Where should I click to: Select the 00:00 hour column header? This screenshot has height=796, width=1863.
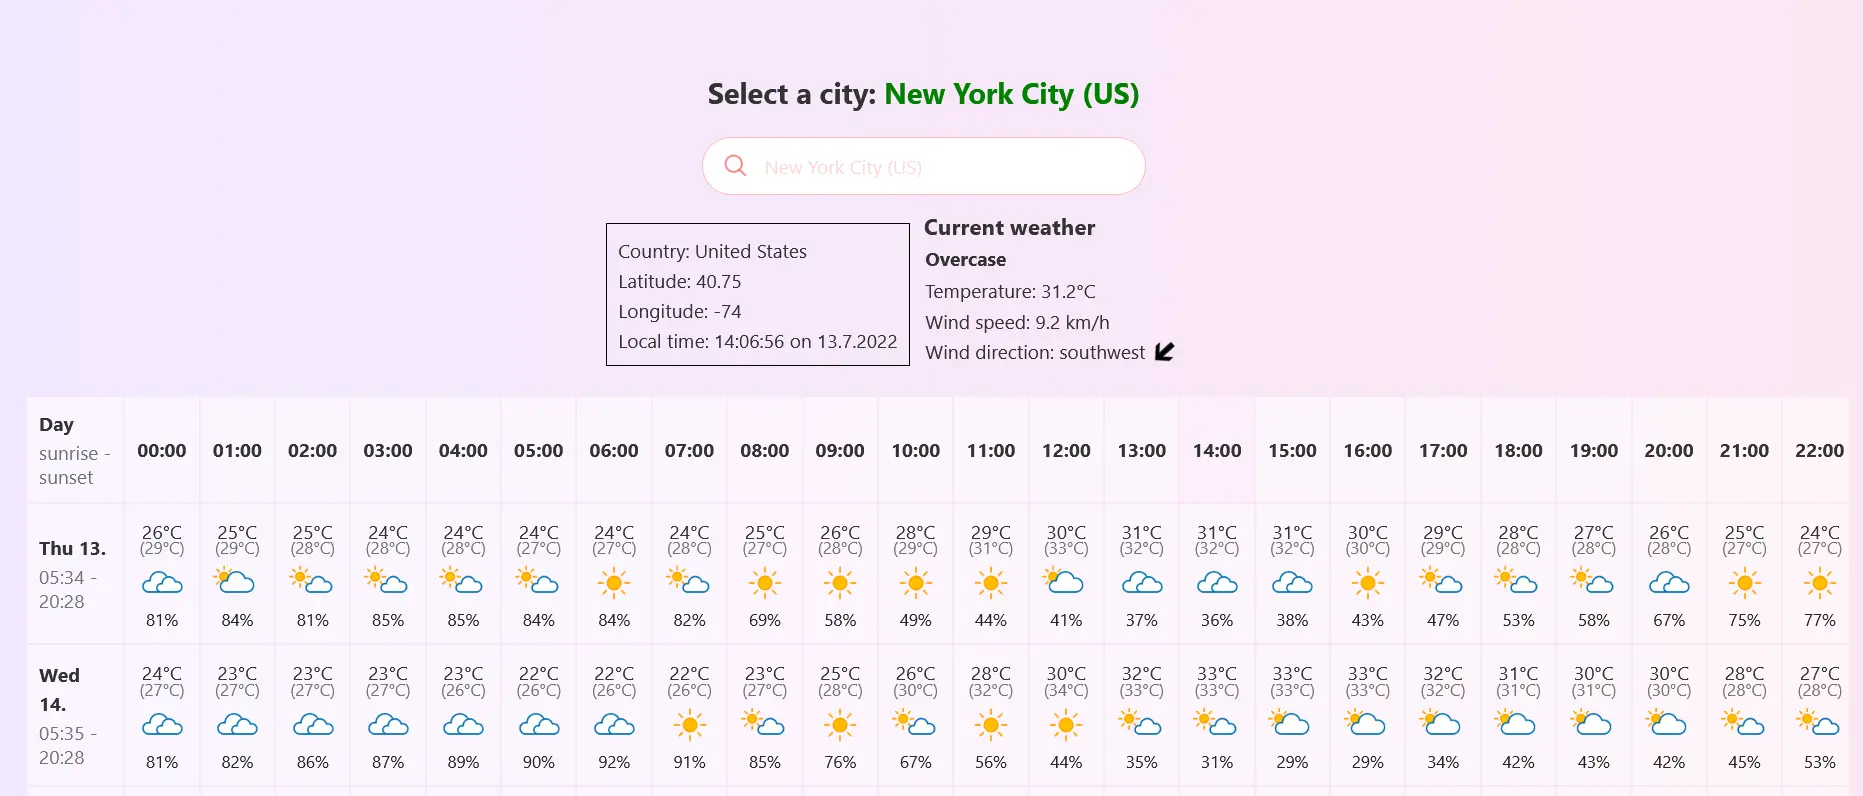[x=161, y=451]
